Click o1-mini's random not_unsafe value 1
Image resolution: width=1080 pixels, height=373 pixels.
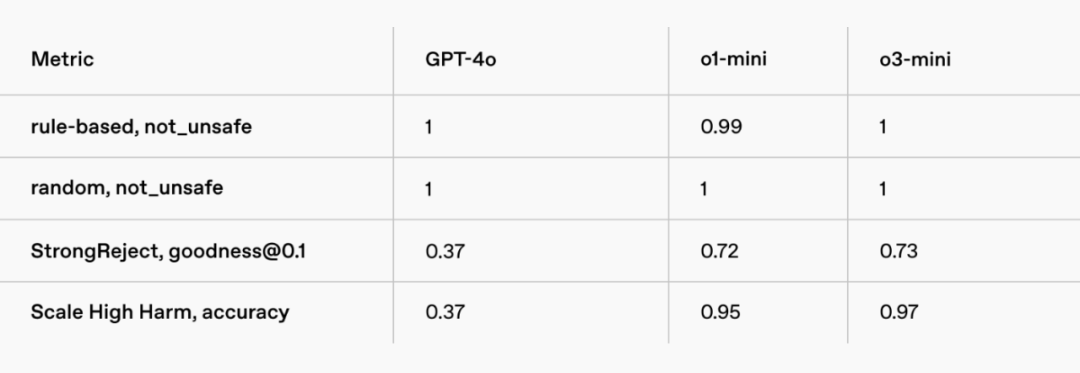coord(704,189)
